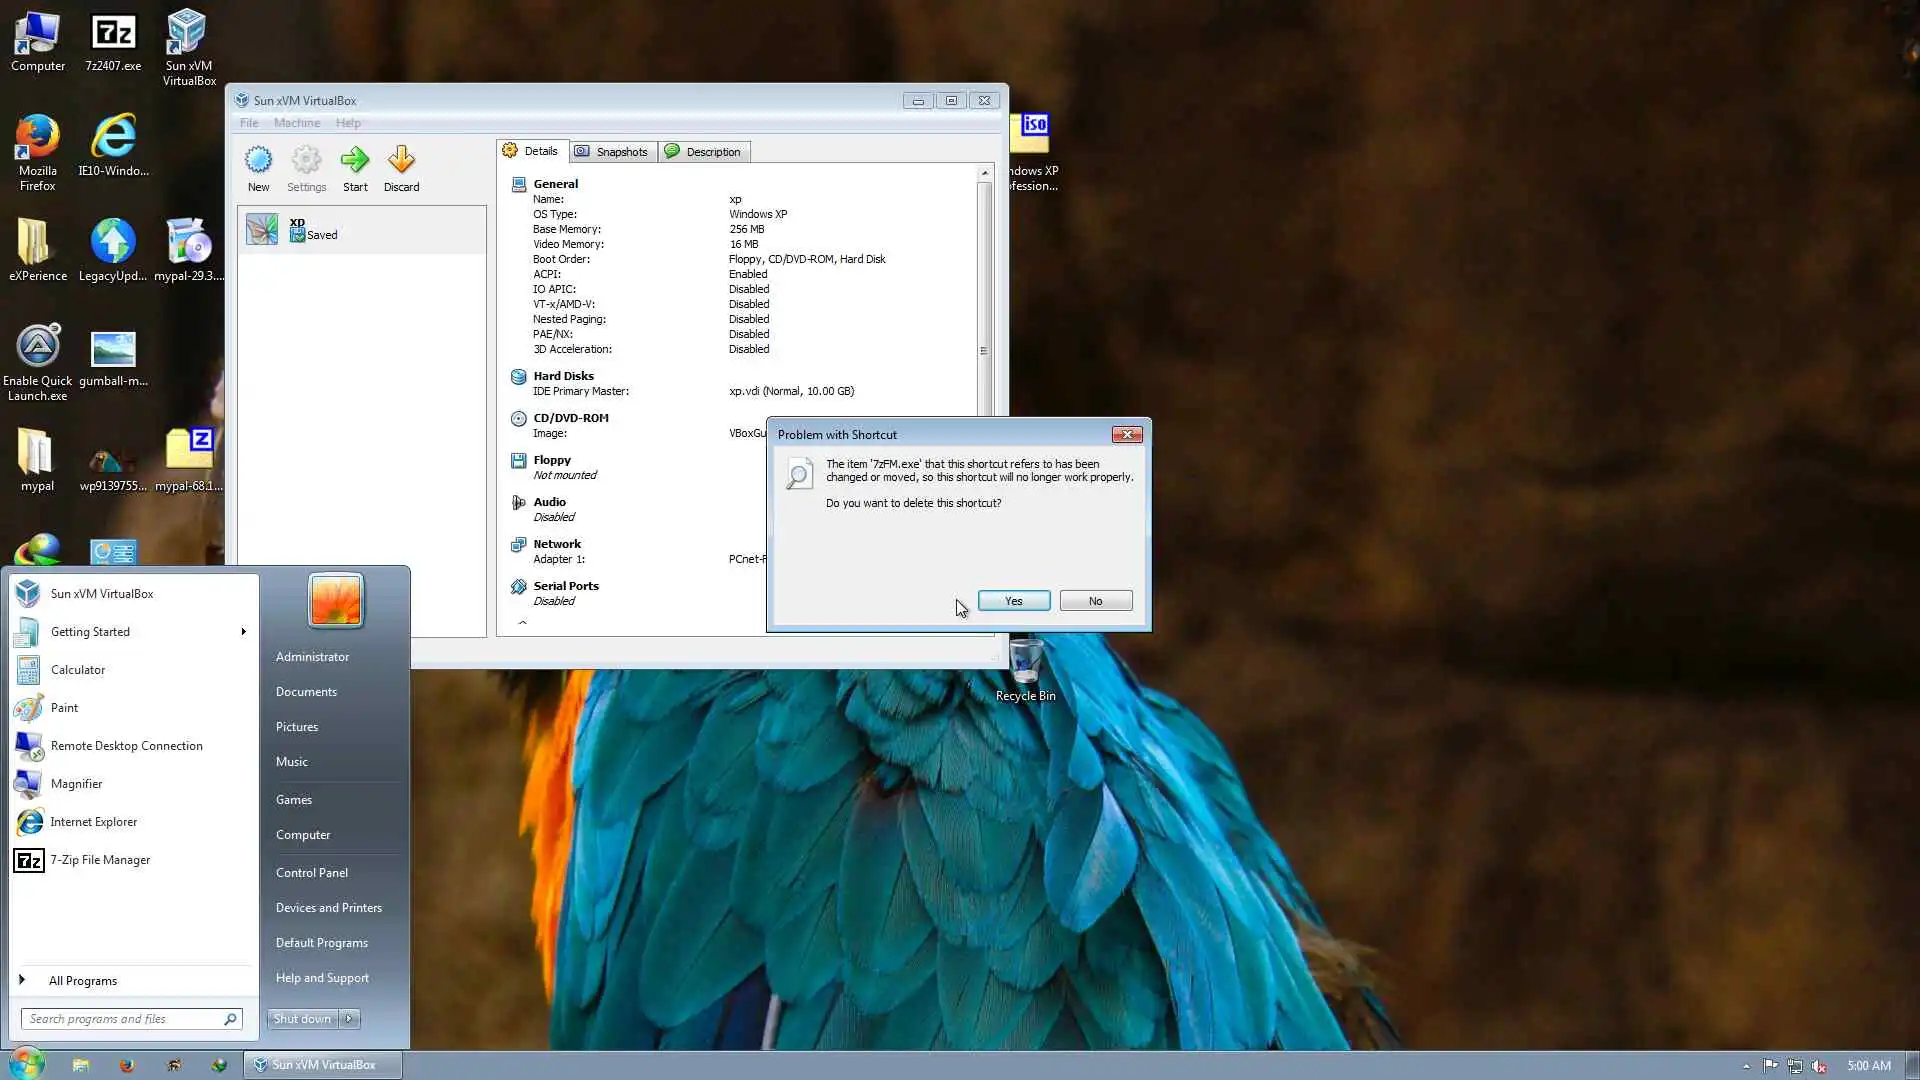Screen dimensions: 1920x1080
Task: Open the Settings gear in VirtualBox toolbar
Action: 306,161
